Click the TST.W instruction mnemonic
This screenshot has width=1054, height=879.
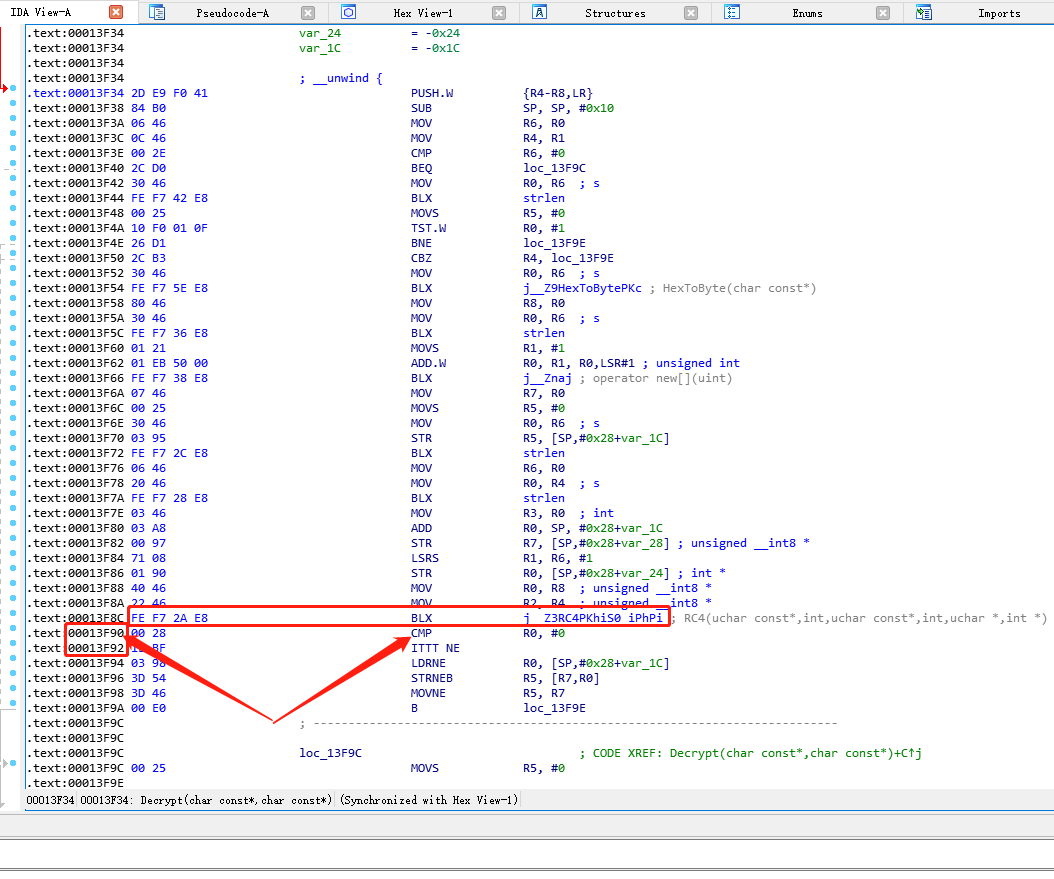pyautogui.click(x=428, y=228)
